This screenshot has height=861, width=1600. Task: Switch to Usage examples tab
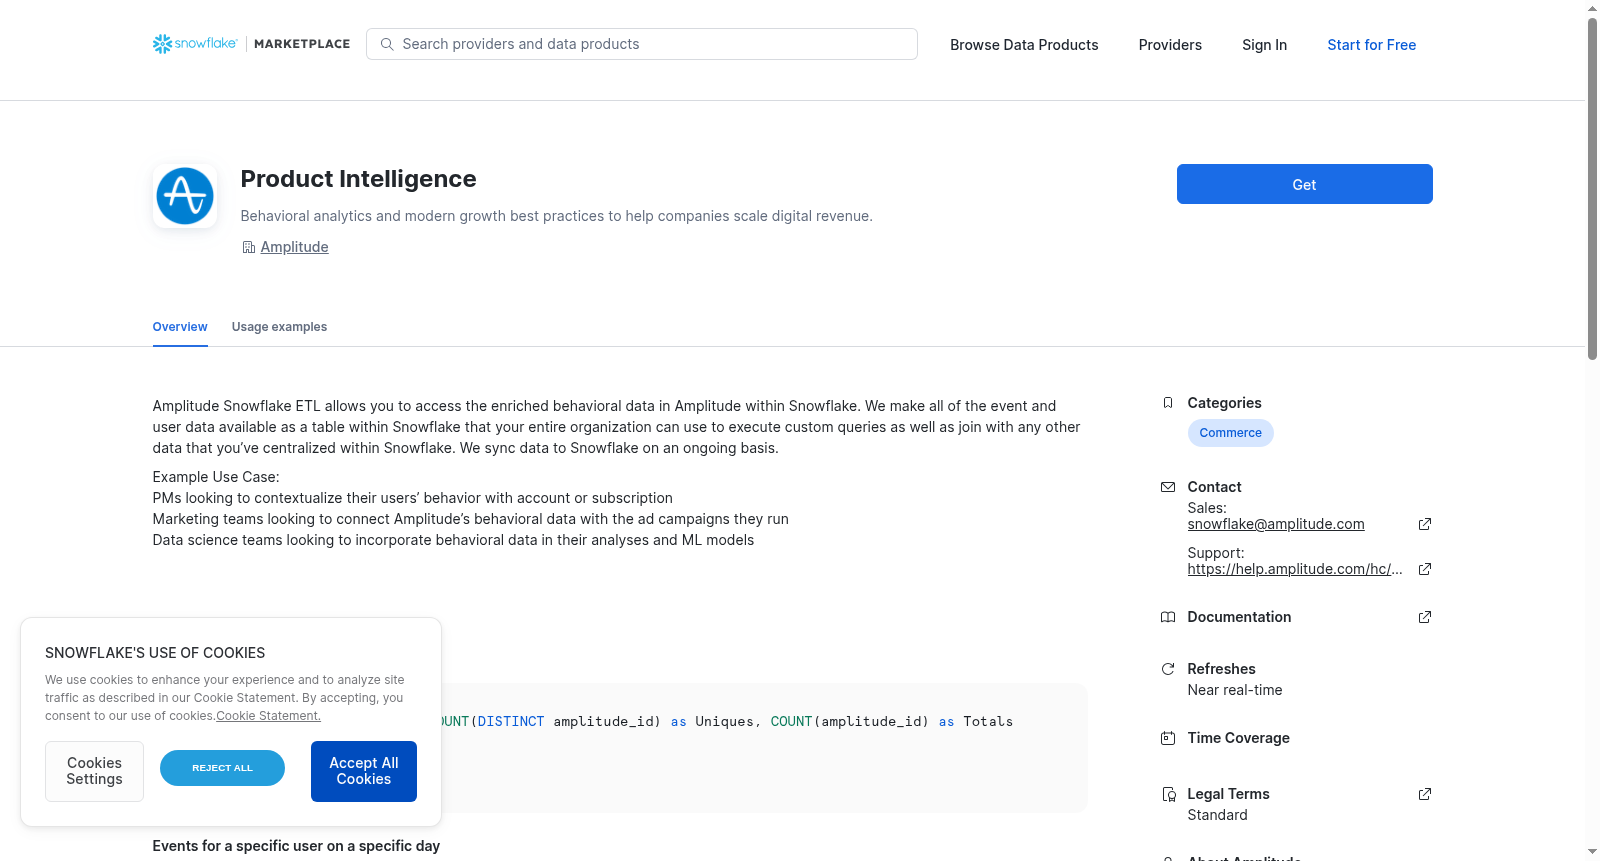(x=279, y=327)
